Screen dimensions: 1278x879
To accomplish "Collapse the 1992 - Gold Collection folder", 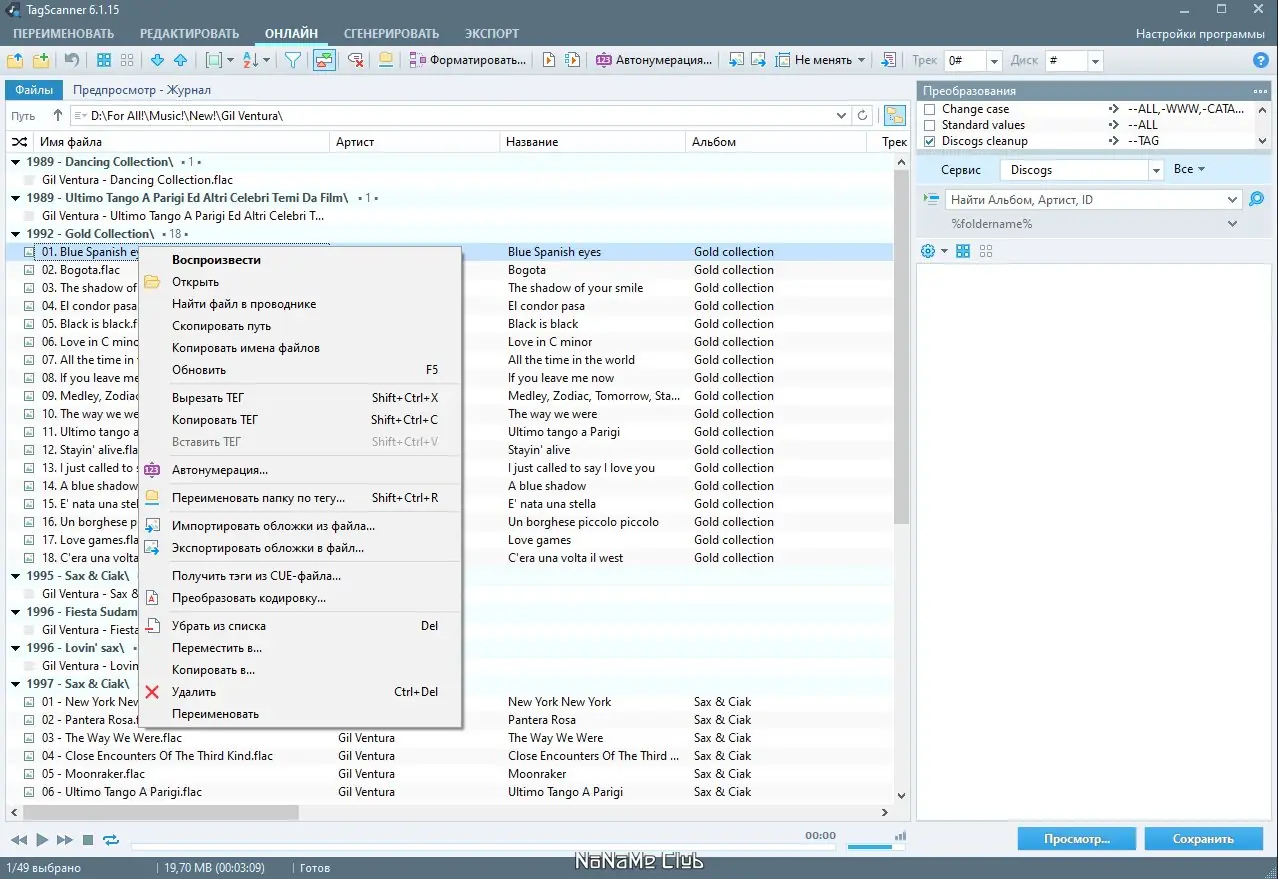I will 13,233.
